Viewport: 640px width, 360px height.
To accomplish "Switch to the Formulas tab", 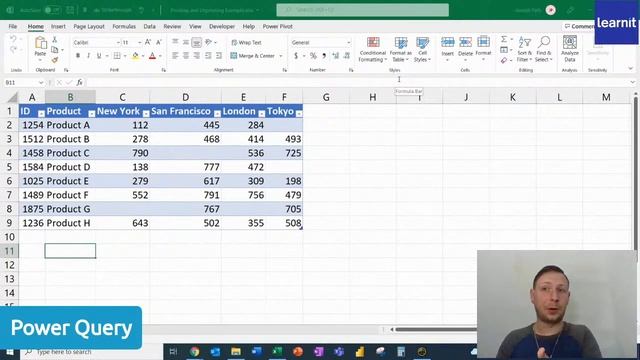I will [x=124, y=26].
